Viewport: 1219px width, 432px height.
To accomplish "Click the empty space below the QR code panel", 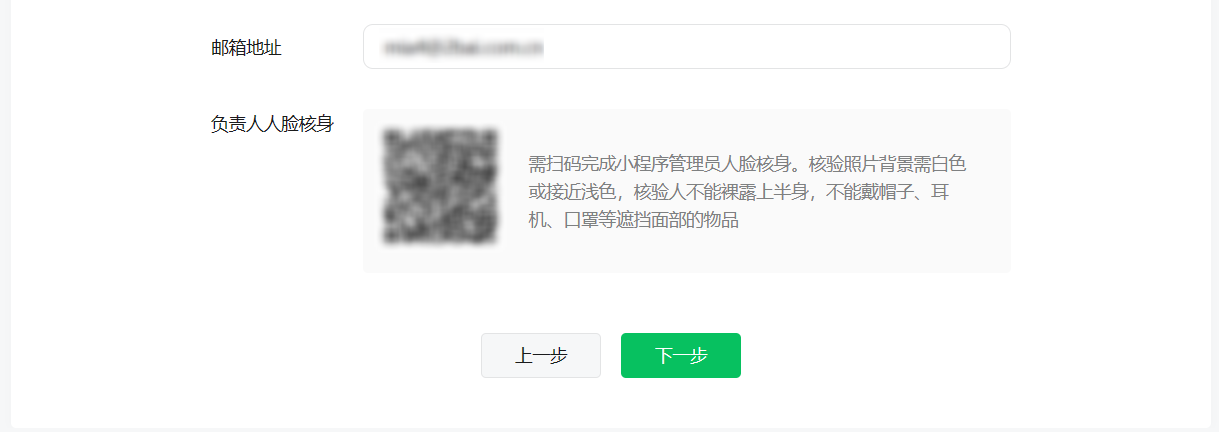I will pos(686,300).
